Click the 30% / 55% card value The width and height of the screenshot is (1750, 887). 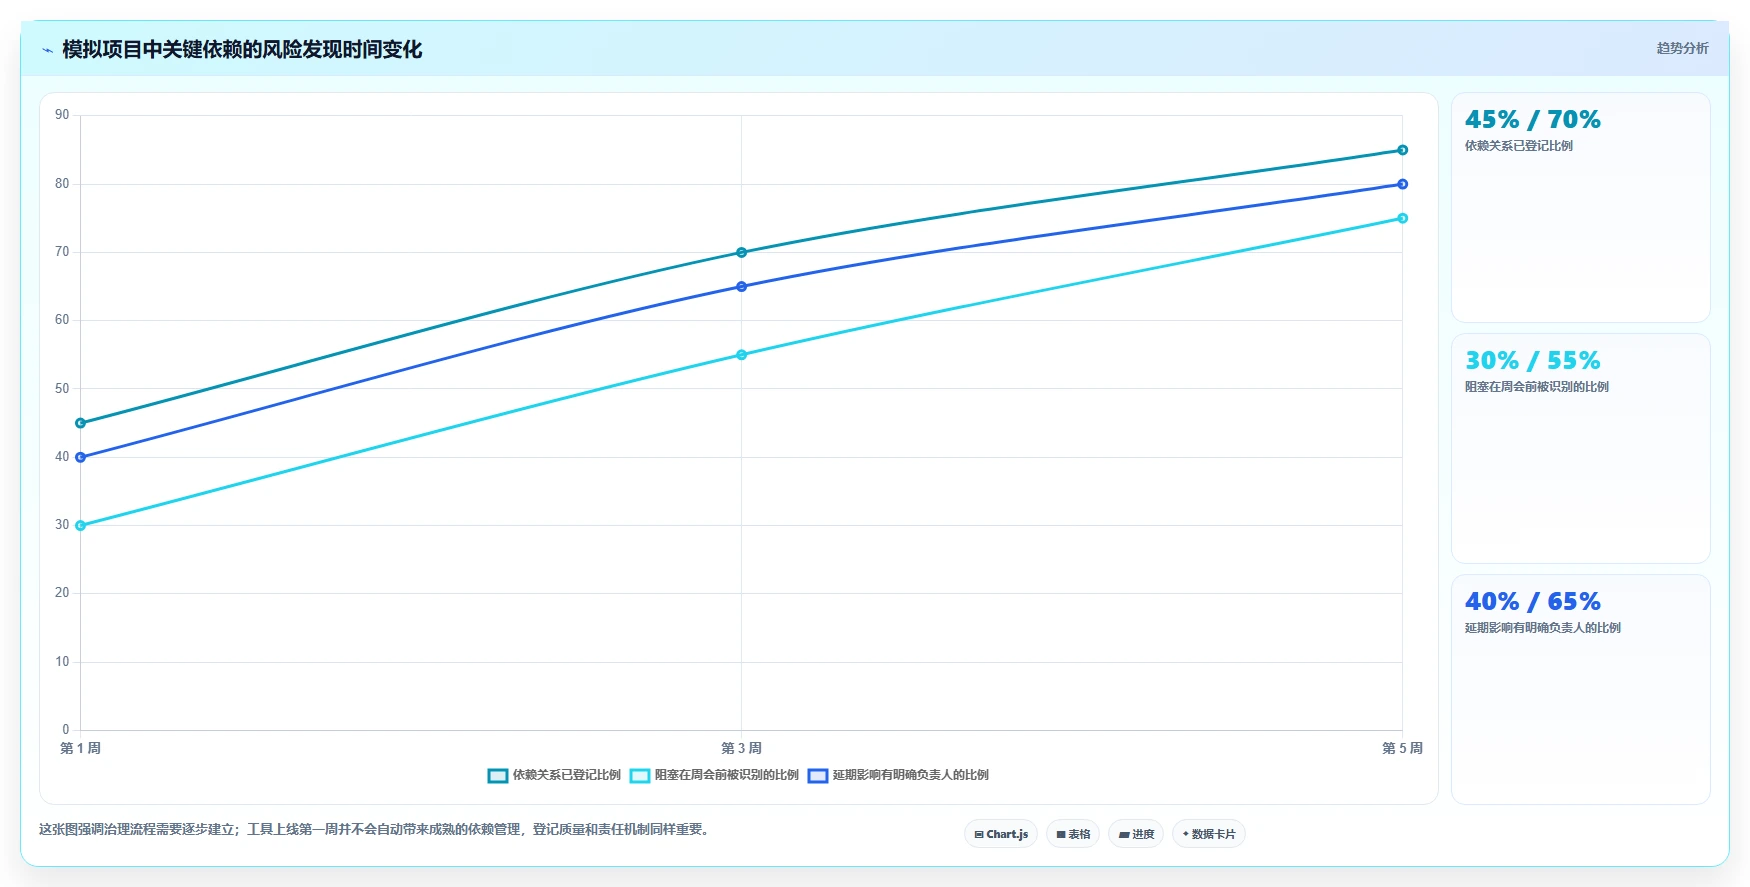pos(1532,361)
